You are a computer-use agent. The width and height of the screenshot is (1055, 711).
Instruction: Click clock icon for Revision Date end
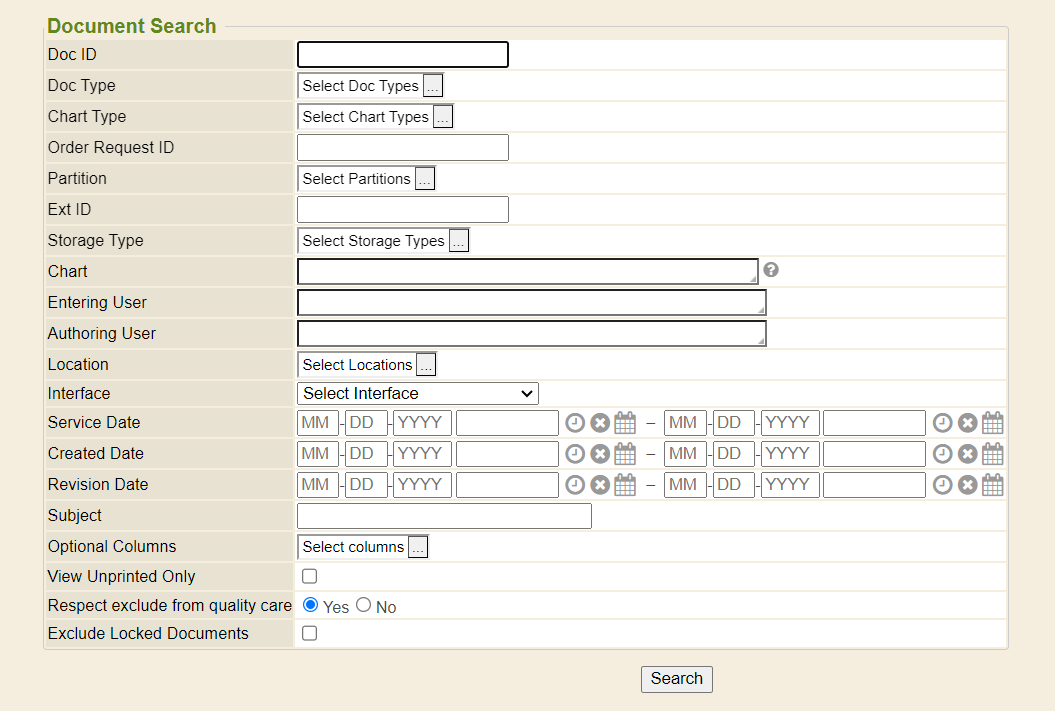pos(943,485)
